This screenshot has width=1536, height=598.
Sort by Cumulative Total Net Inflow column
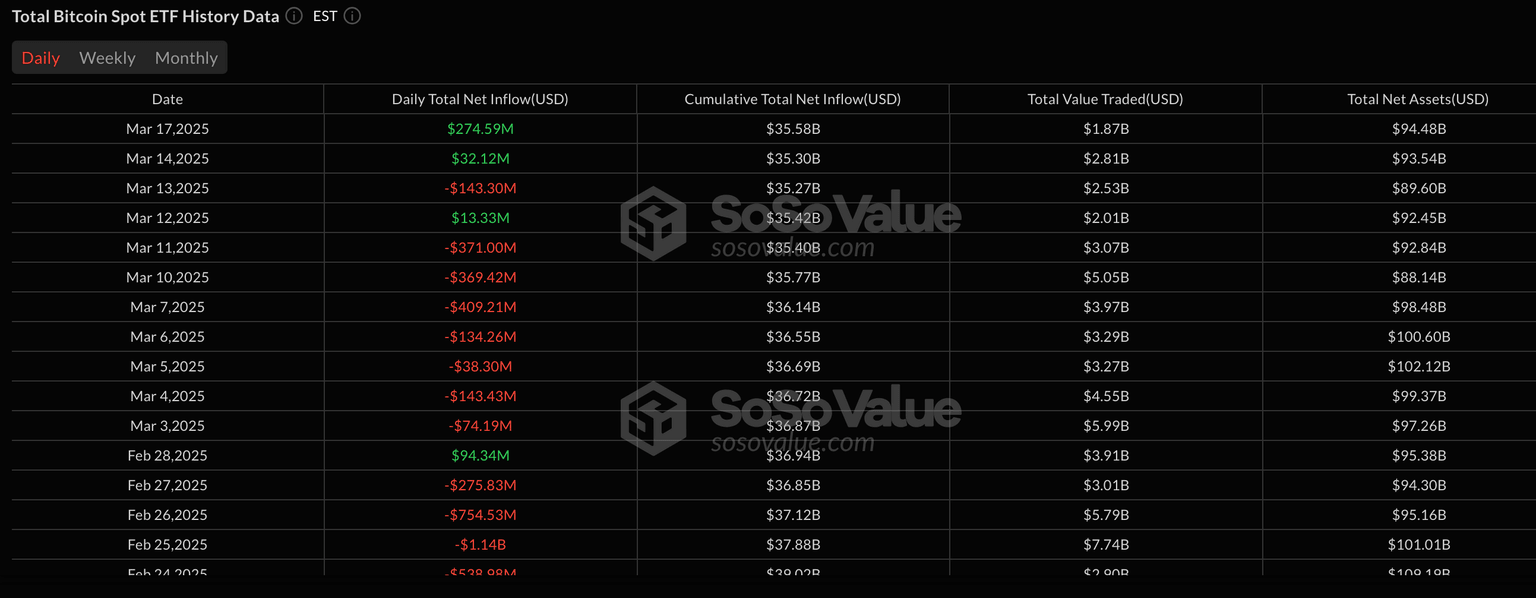(792, 98)
